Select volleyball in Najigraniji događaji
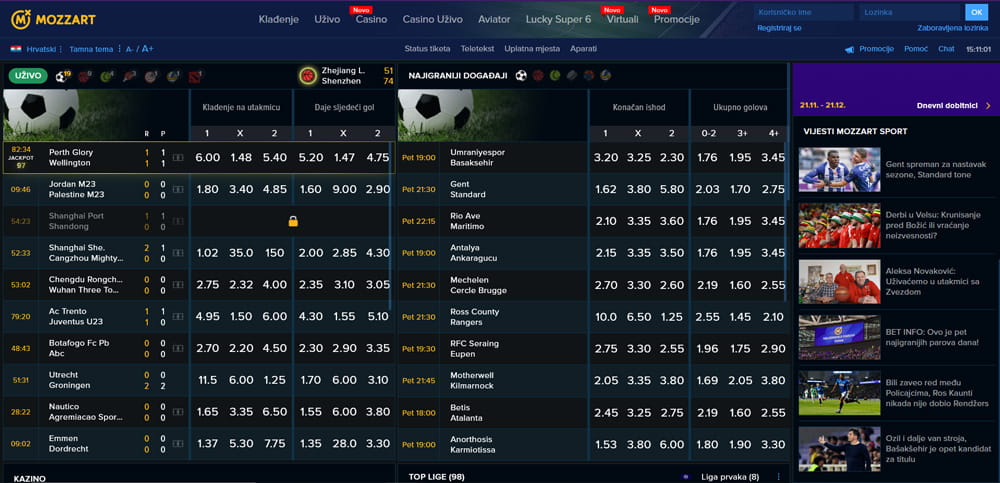 [x=605, y=75]
